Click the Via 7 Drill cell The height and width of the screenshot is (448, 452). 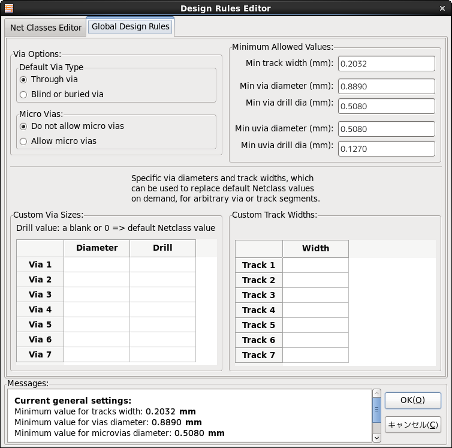pos(163,354)
